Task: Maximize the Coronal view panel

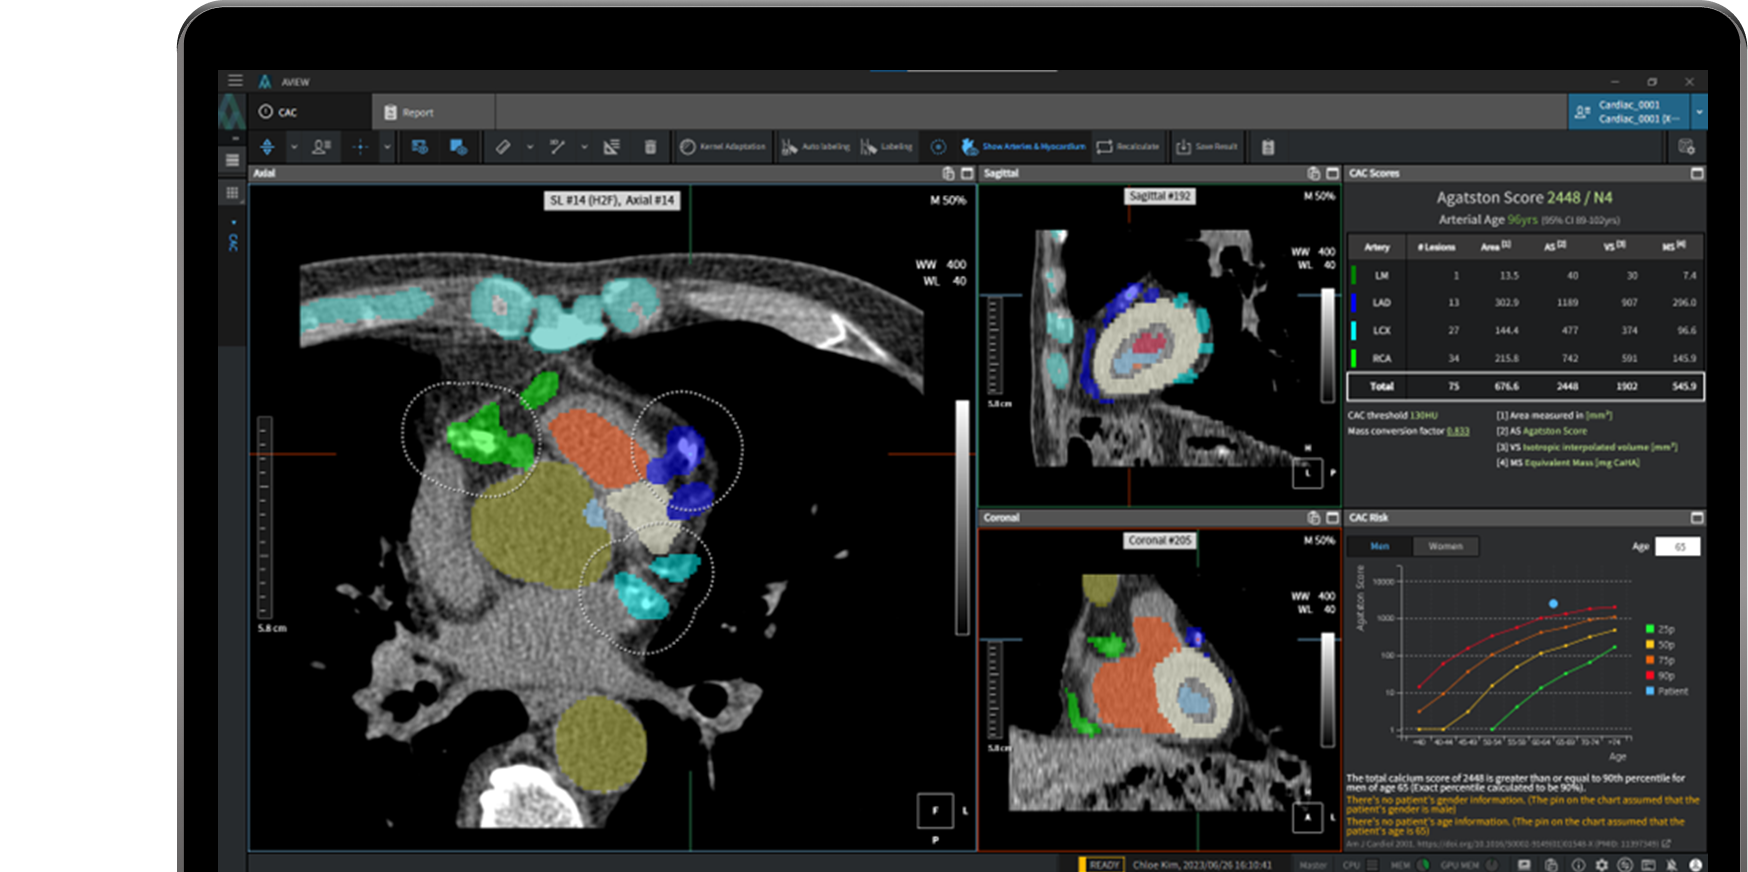Action: tap(1332, 517)
